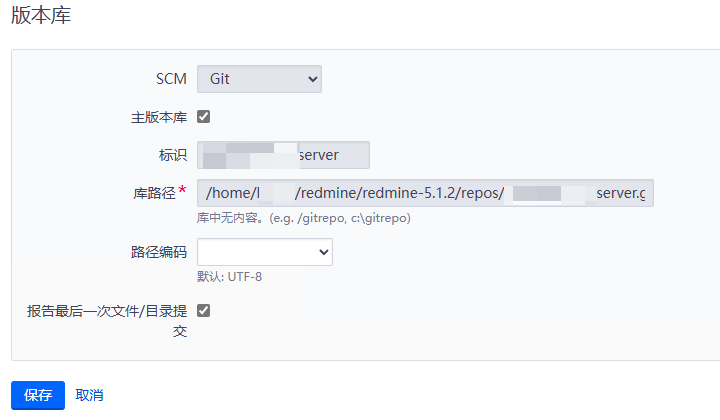
Task: Click the 标识 label text
Action: point(173,155)
